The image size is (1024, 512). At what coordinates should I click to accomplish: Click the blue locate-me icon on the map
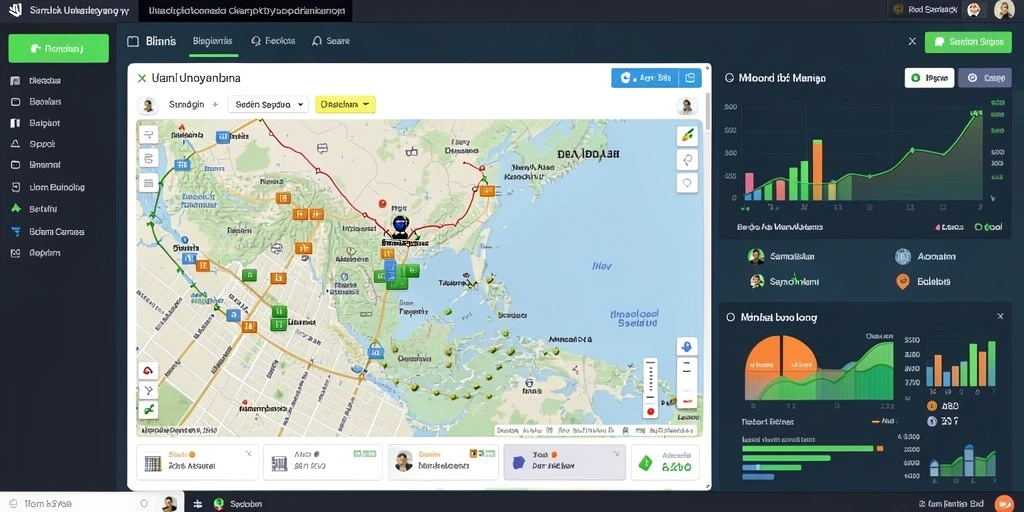click(687, 346)
